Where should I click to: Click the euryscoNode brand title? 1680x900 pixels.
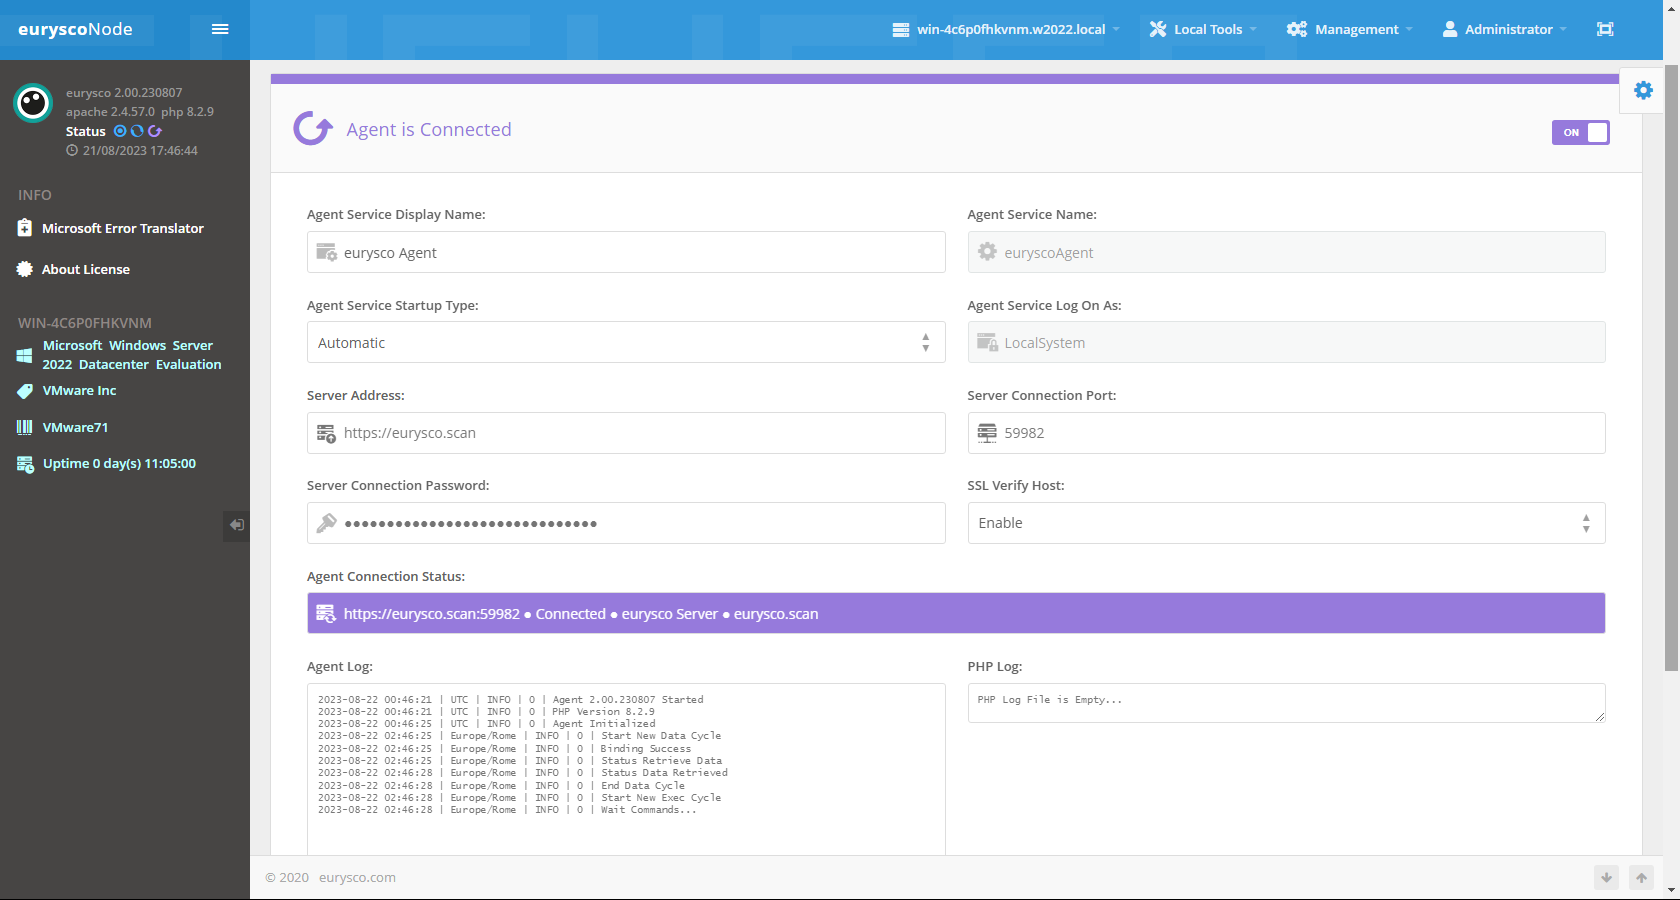click(x=76, y=29)
